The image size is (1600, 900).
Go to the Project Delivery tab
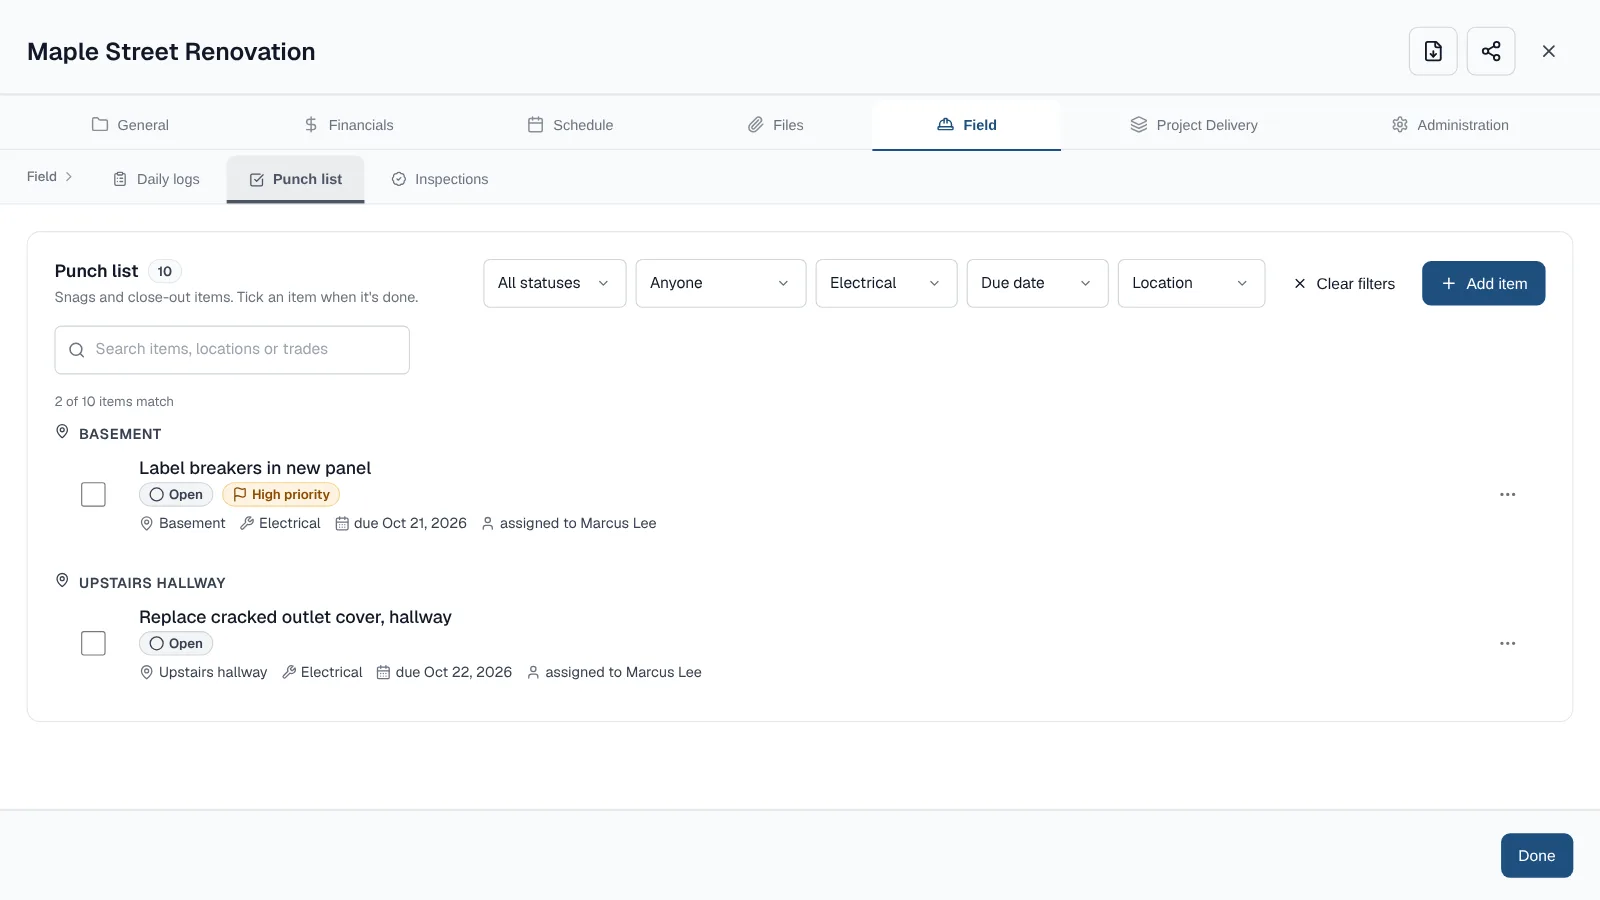[x=1194, y=125]
